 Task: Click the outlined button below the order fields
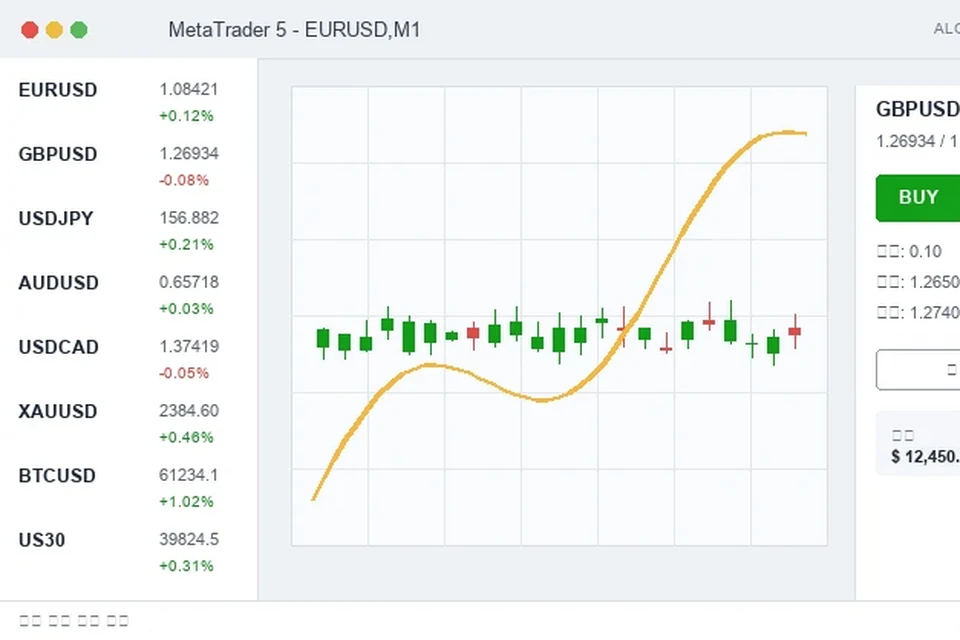click(918, 369)
